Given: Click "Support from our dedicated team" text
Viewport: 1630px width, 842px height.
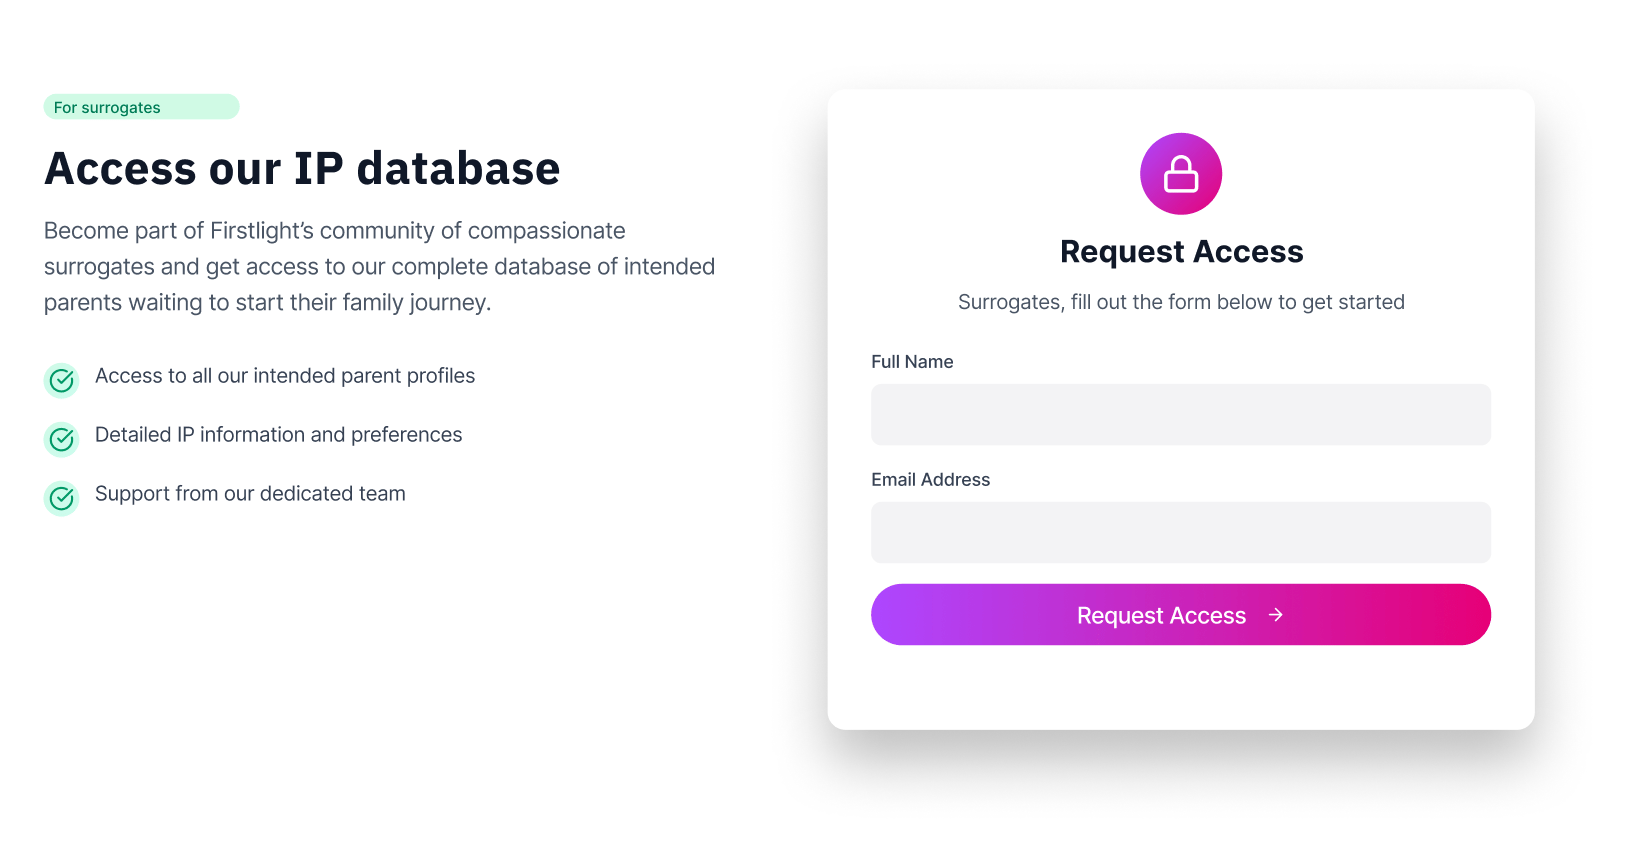Looking at the screenshot, I should 250,494.
